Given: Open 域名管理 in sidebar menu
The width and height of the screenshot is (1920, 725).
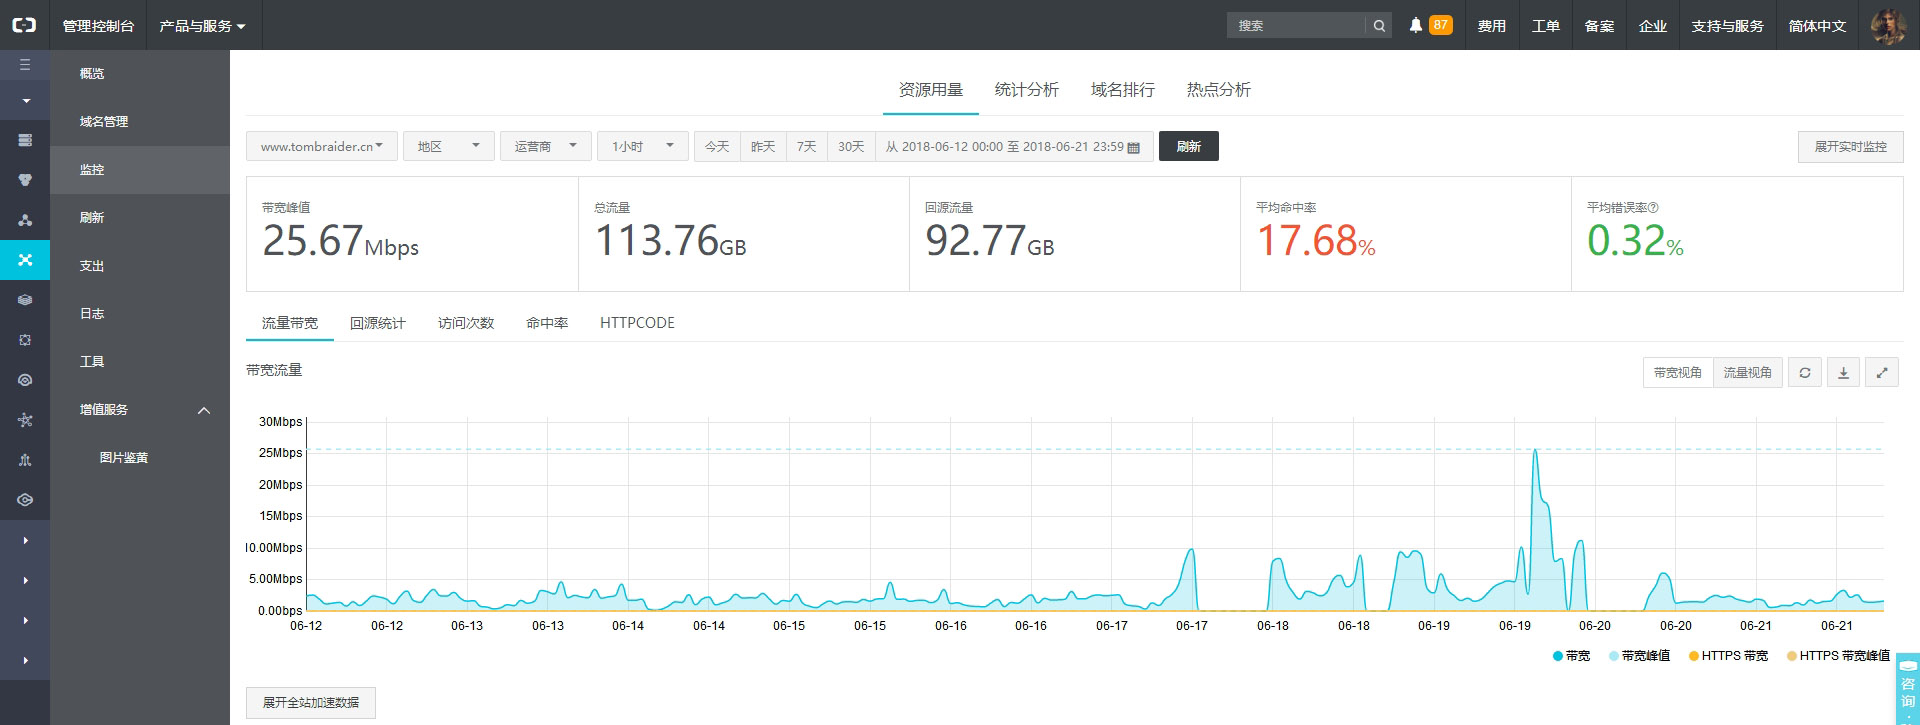Looking at the screenshot, I should [x=140, y=122].
